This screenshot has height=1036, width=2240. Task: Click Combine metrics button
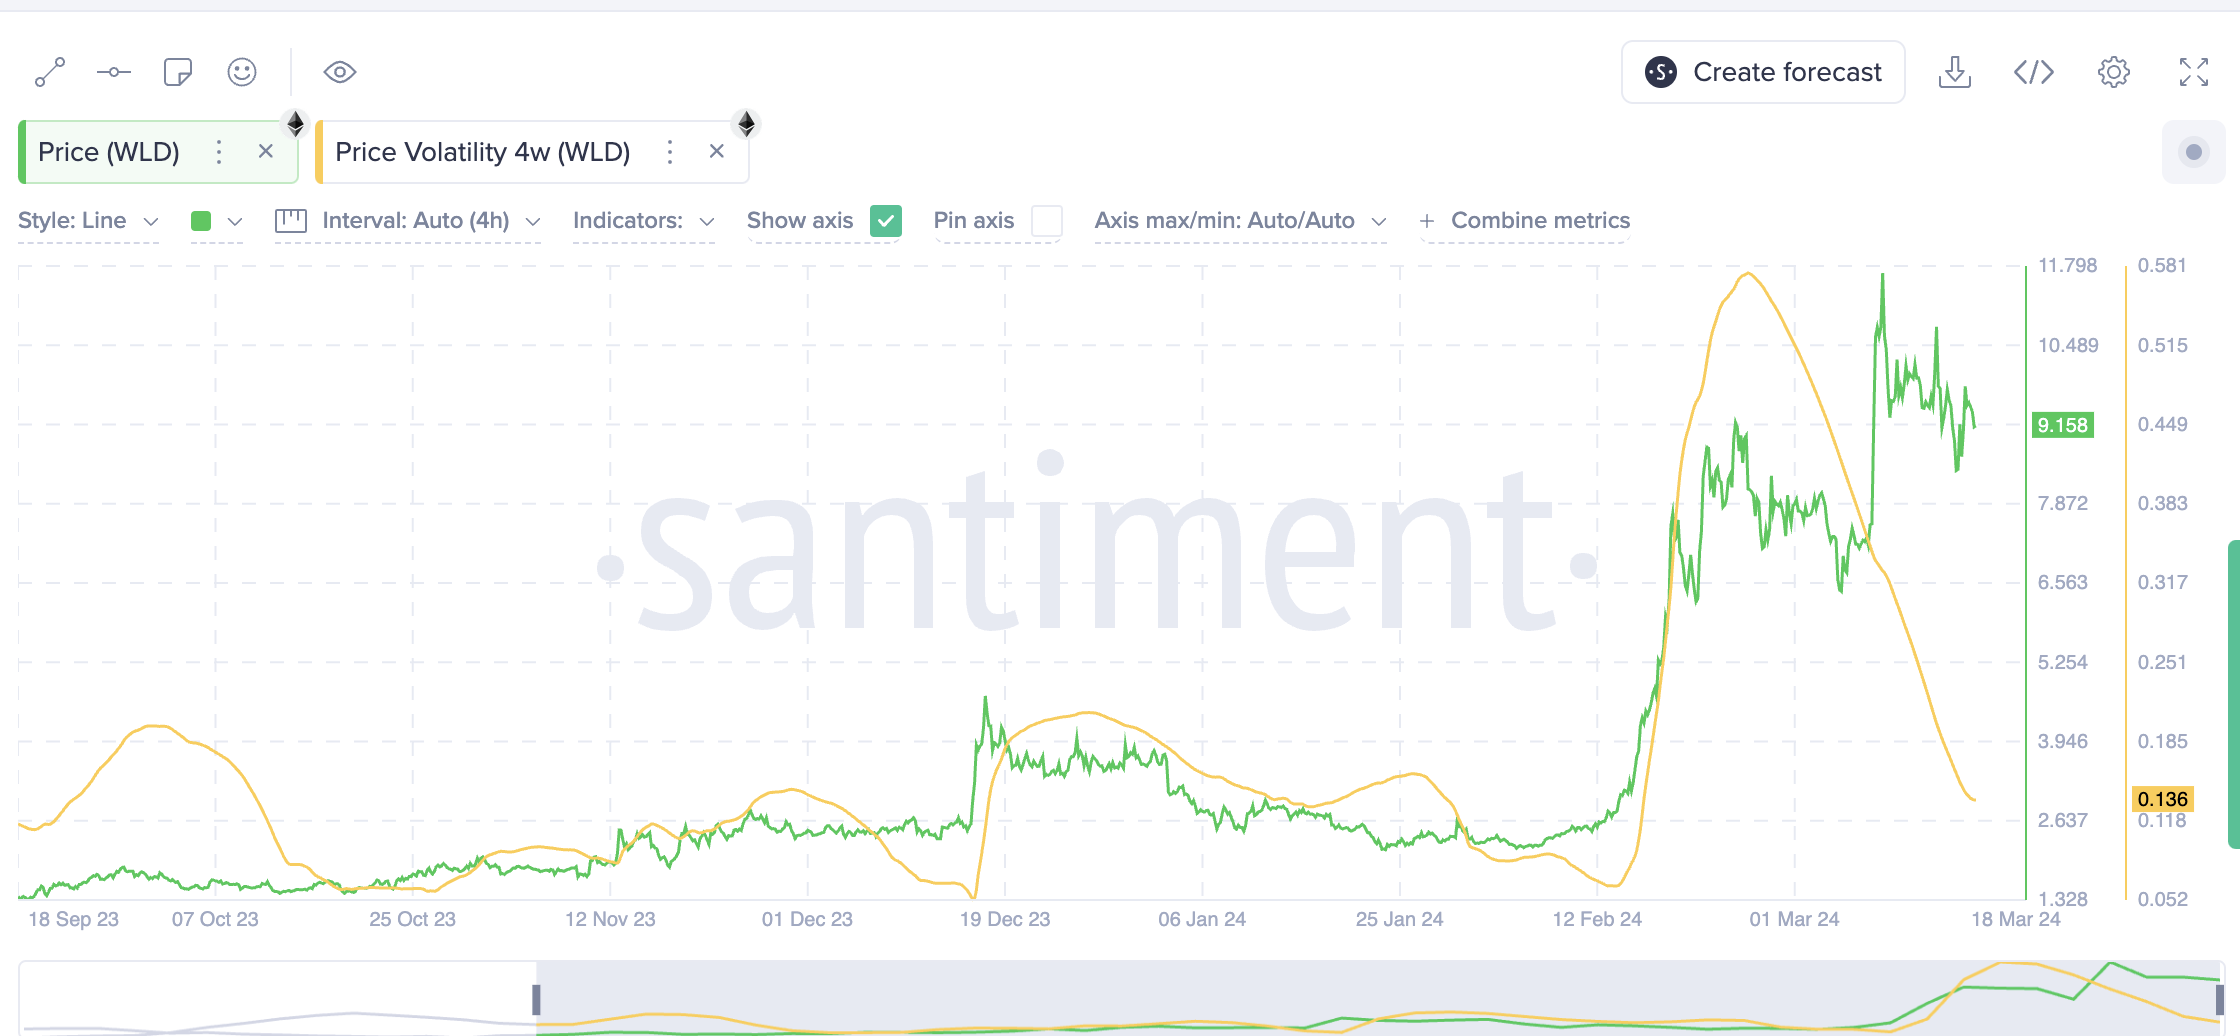[1525, 221]
